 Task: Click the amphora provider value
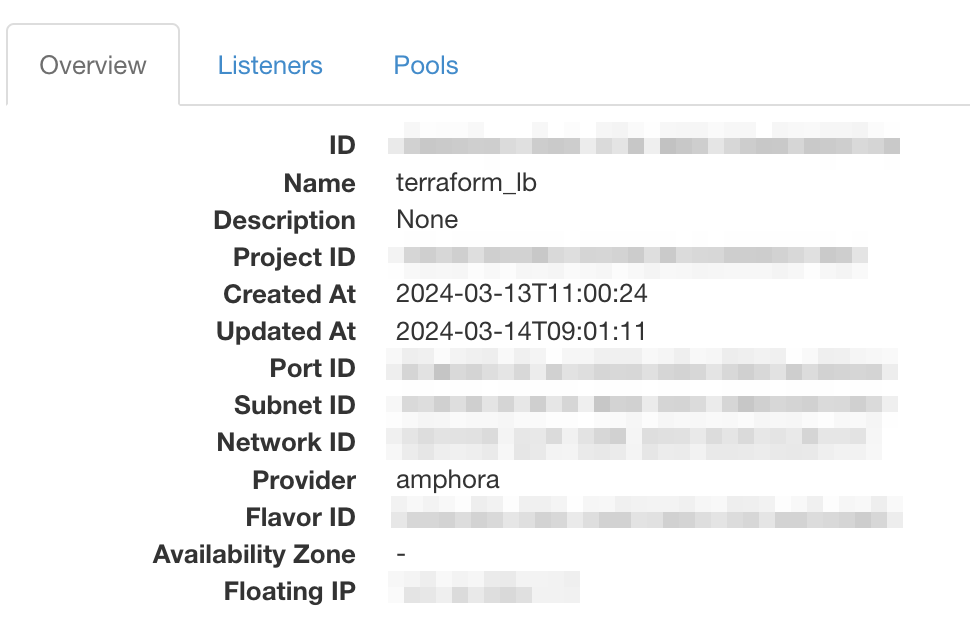click(447, 480)
